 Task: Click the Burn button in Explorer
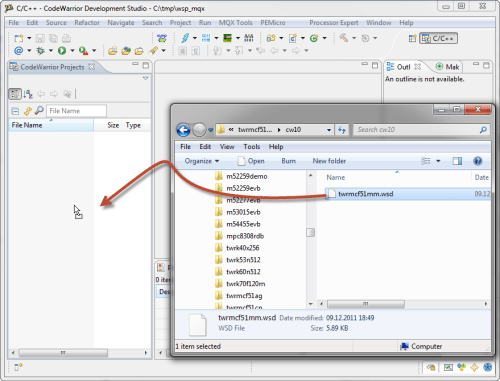click(289, 161)
